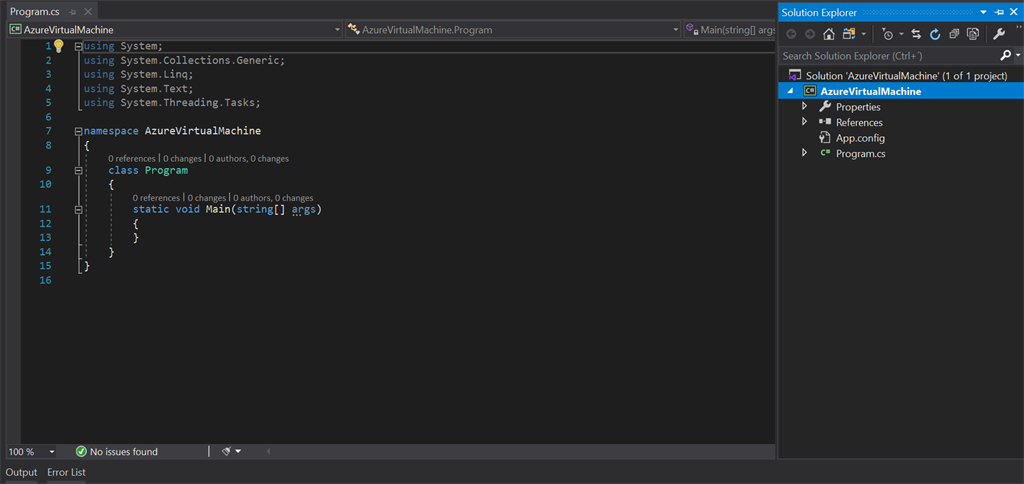Click the 'args' parameter in Main
This screenshot has width=1024, height=484.
coord(304,210)
